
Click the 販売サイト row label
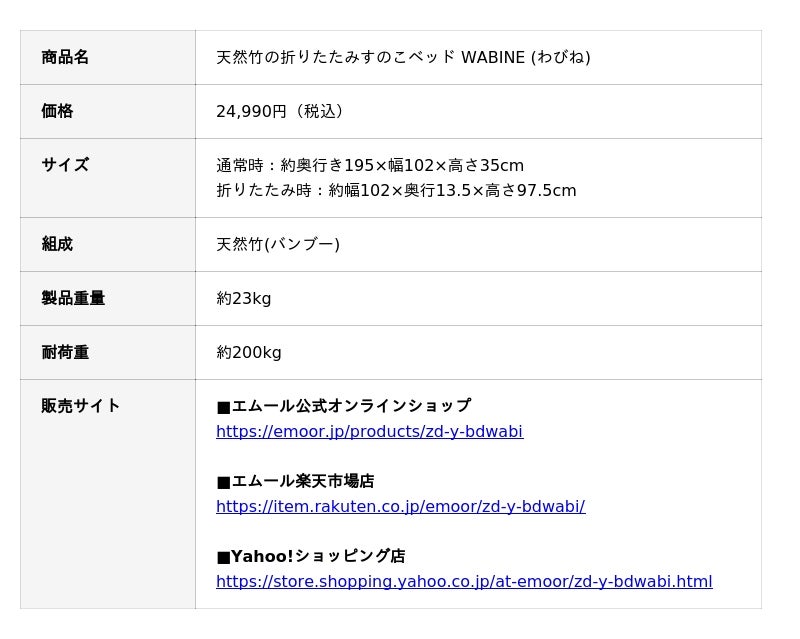81,406
